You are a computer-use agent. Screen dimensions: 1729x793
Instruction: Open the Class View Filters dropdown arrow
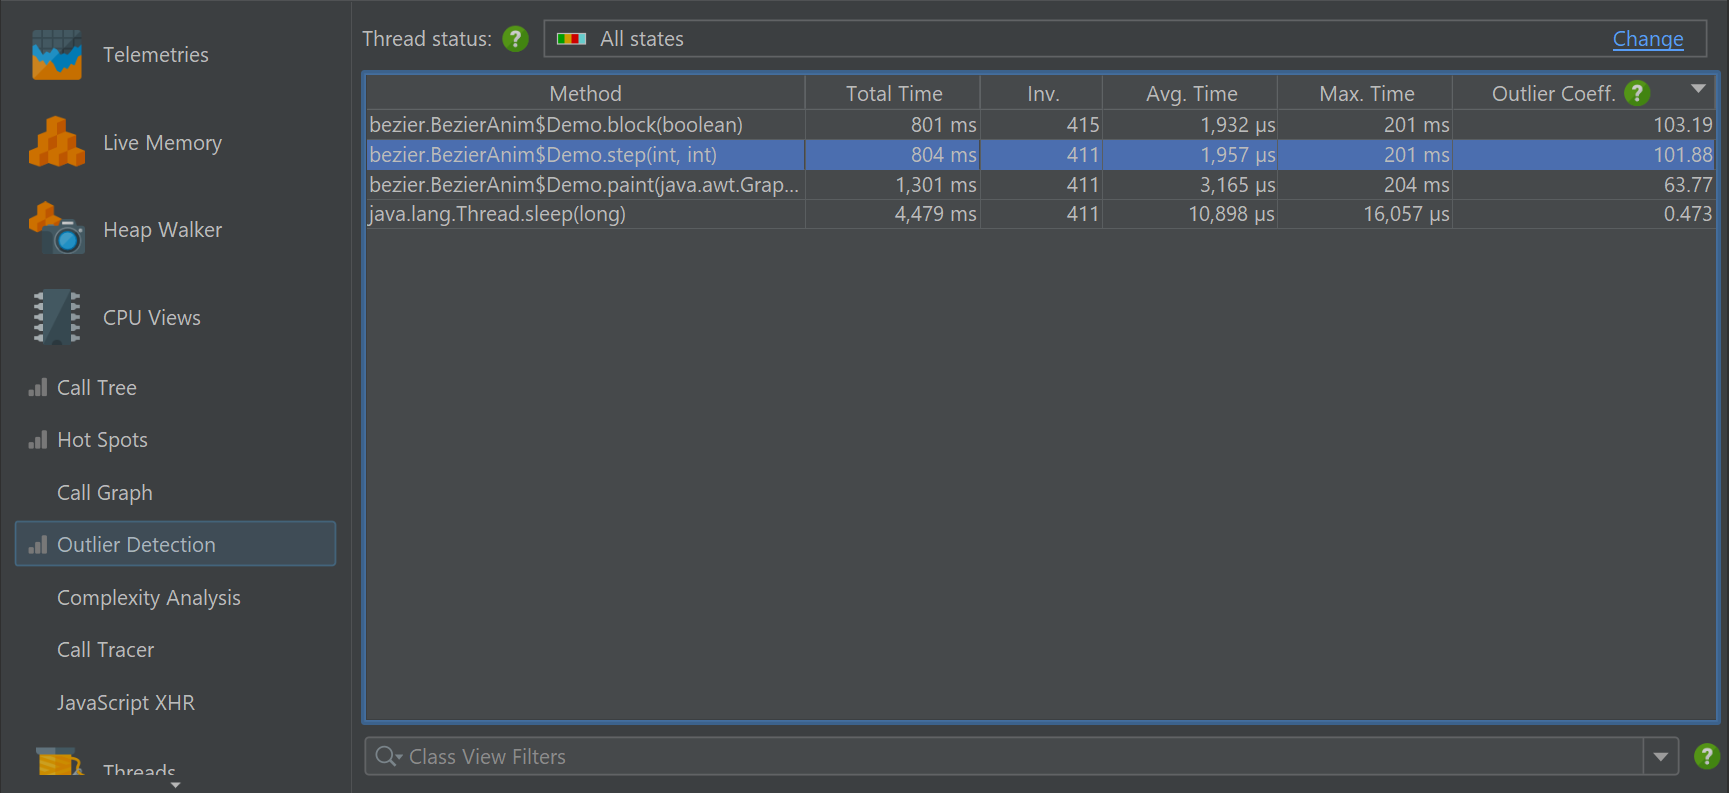[x=1660, y=757]
